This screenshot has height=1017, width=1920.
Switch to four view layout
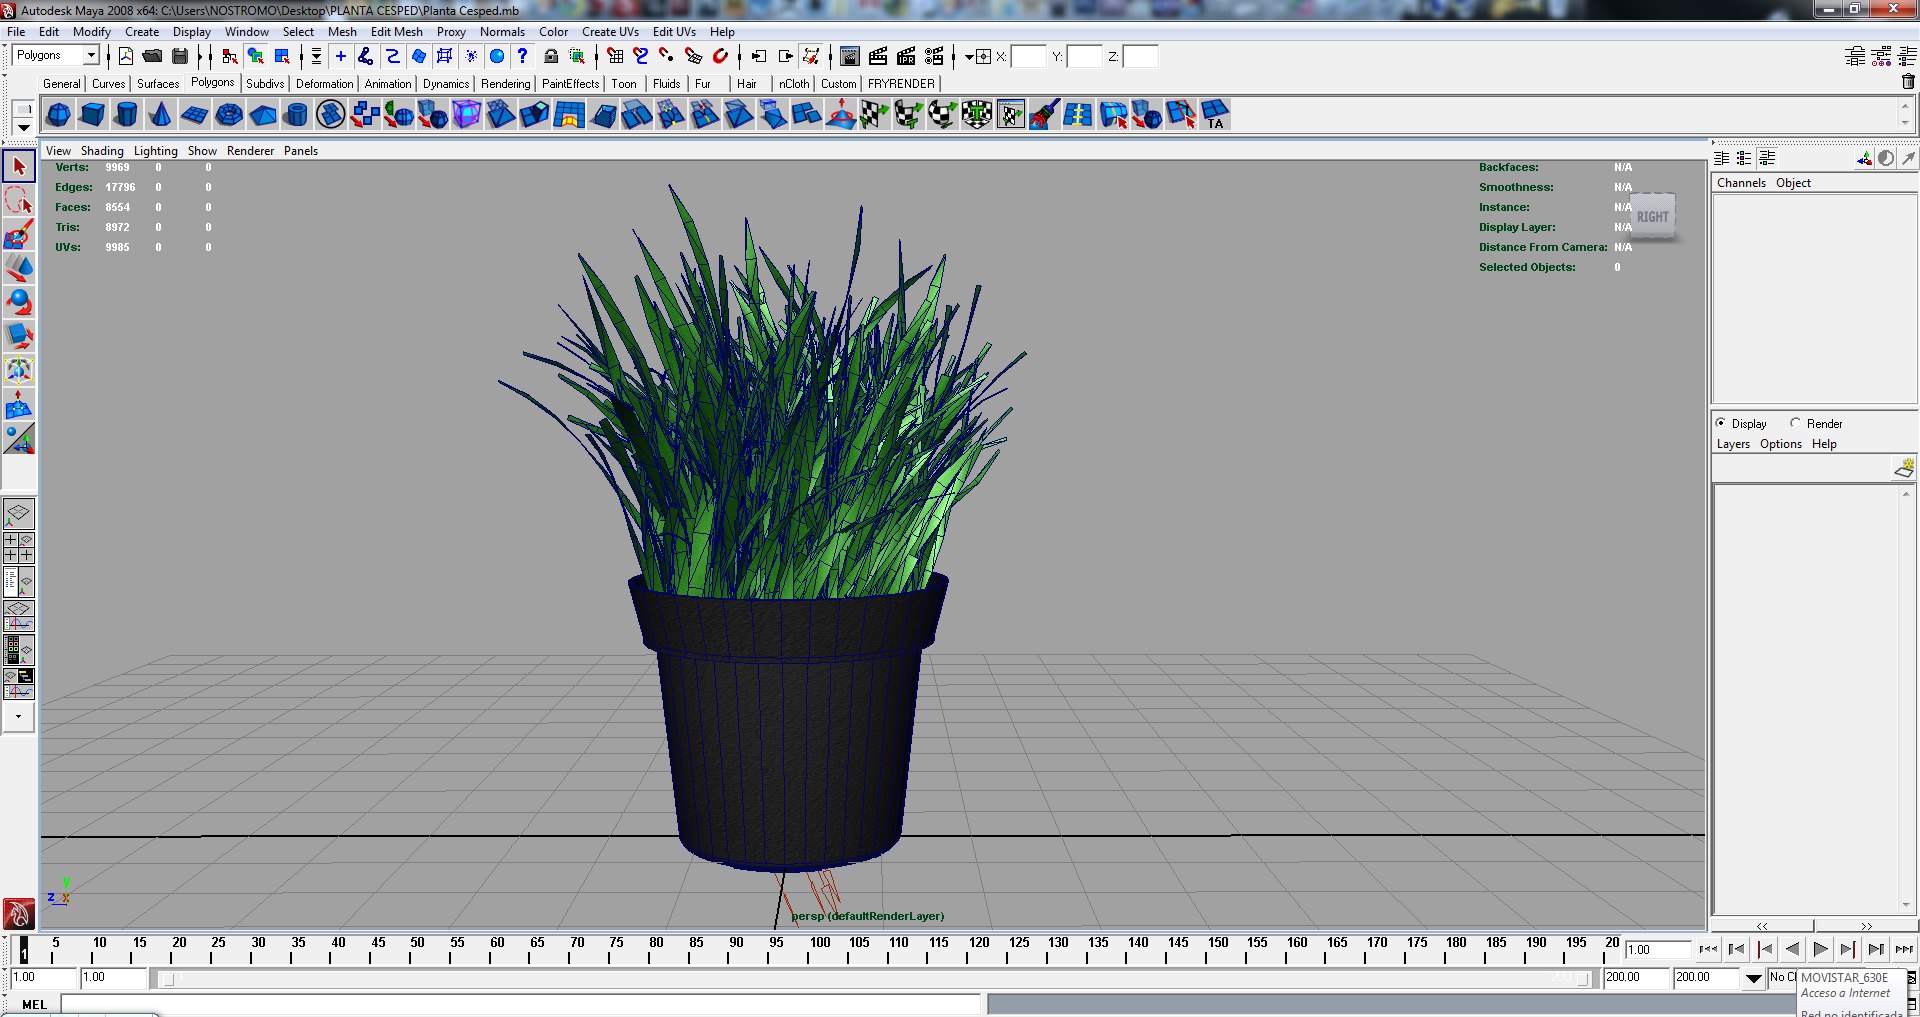pyautogui.click(x=19, y=548)
